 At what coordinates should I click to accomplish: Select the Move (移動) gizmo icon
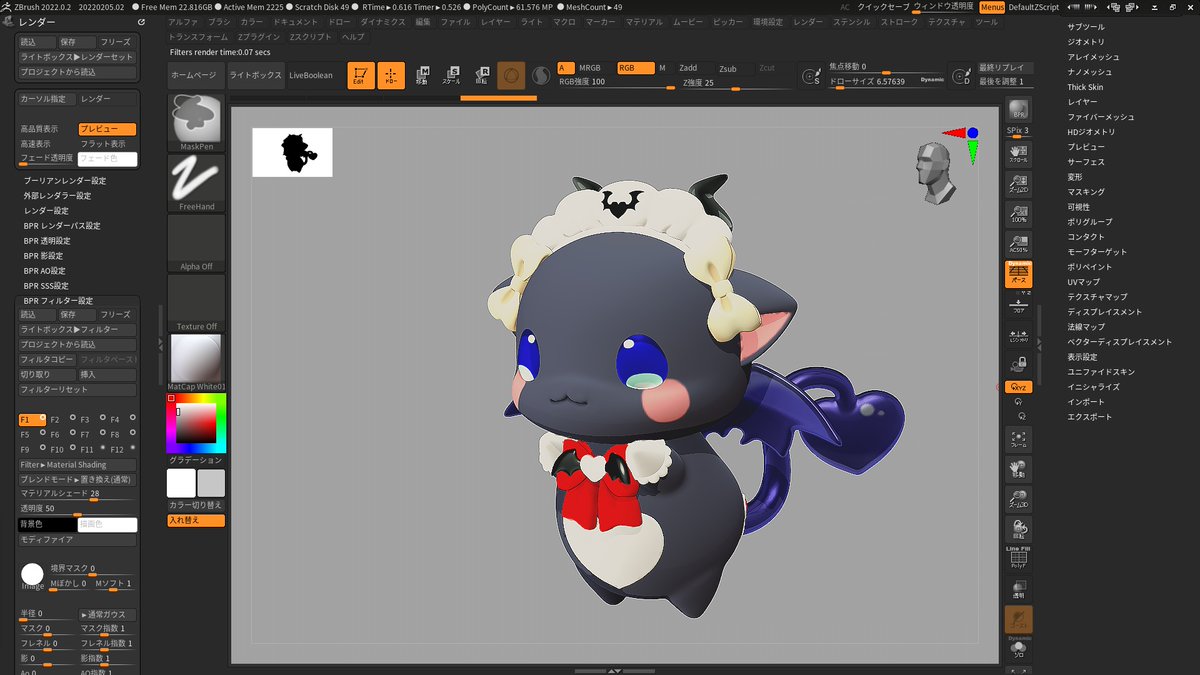click(x=421, y=76)
